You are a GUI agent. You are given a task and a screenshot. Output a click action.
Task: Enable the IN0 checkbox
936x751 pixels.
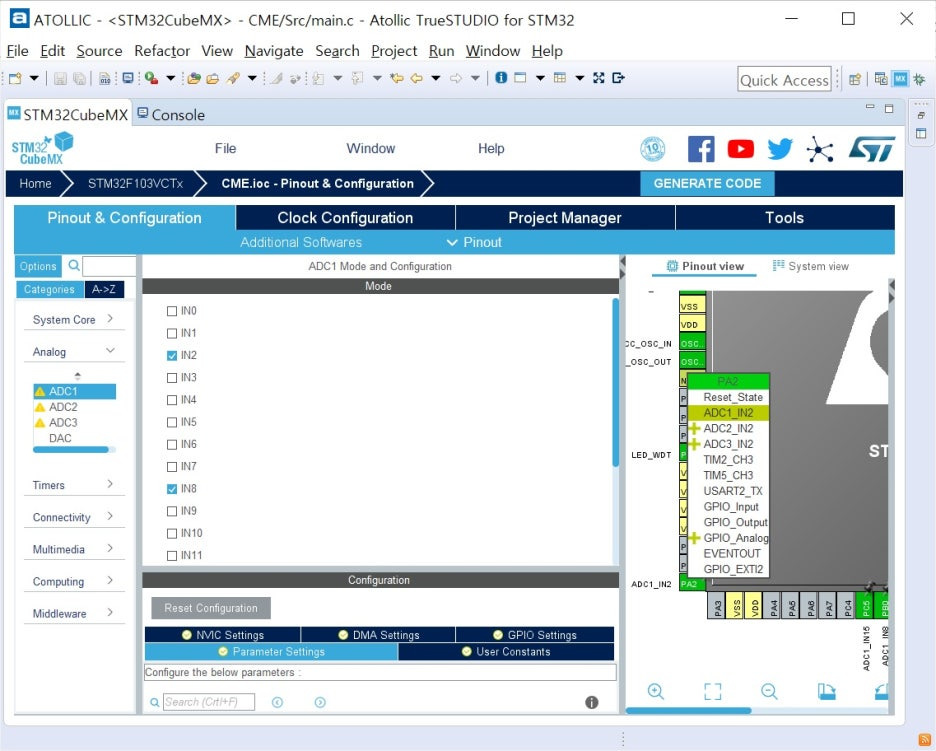tap(172, 311)
